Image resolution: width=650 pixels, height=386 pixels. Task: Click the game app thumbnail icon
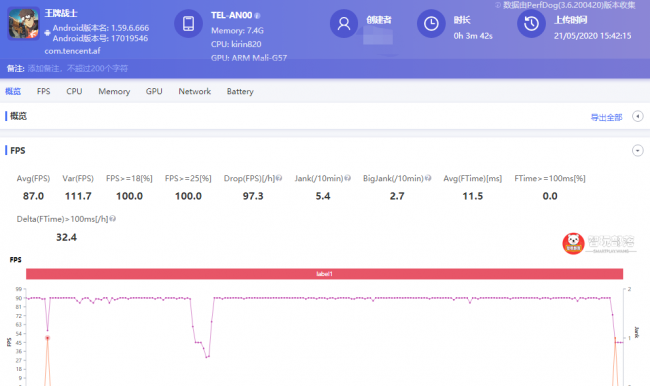click(24, 24)
